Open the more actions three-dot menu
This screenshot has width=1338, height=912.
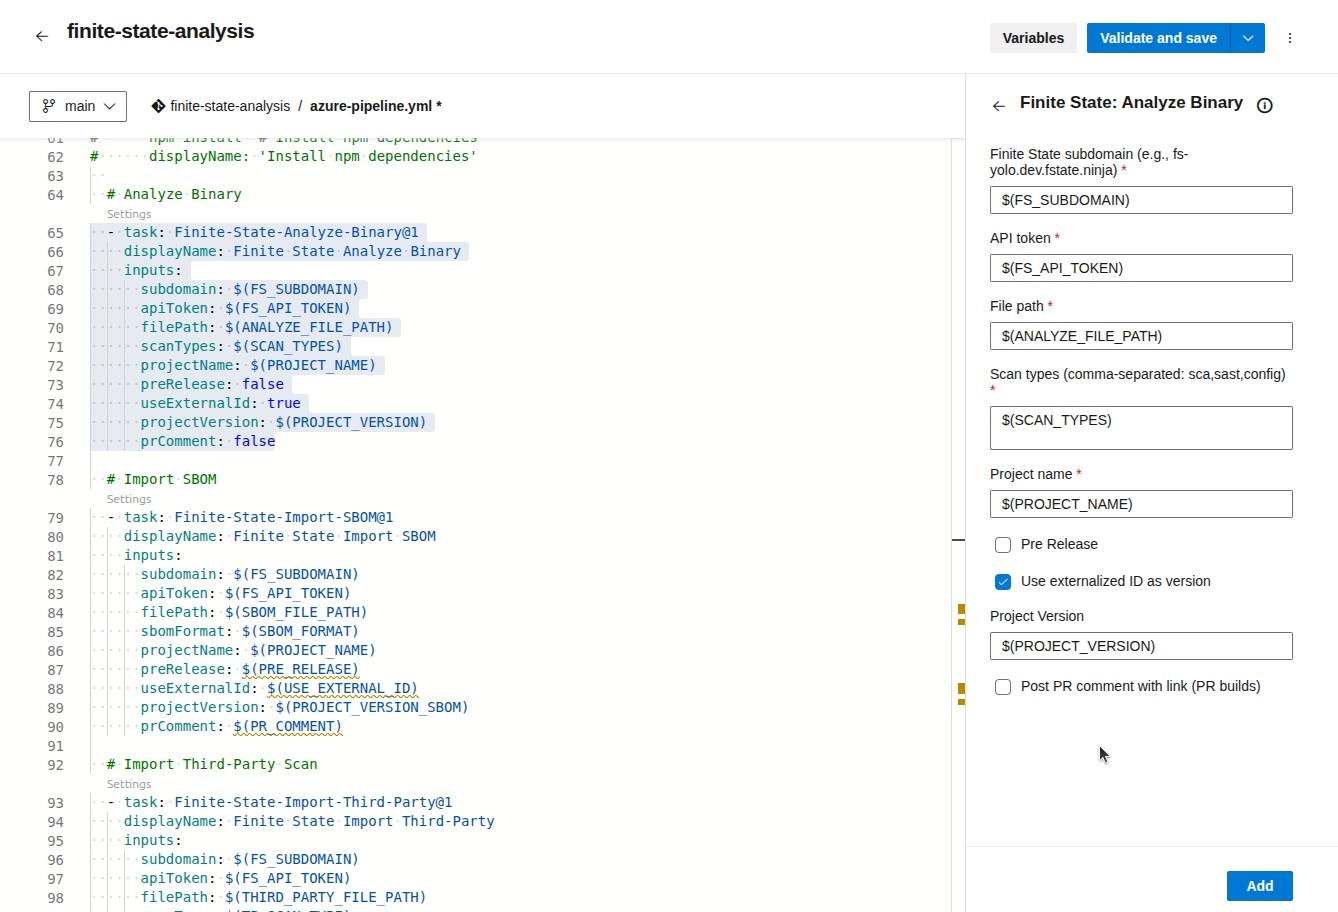[1290, 38]
